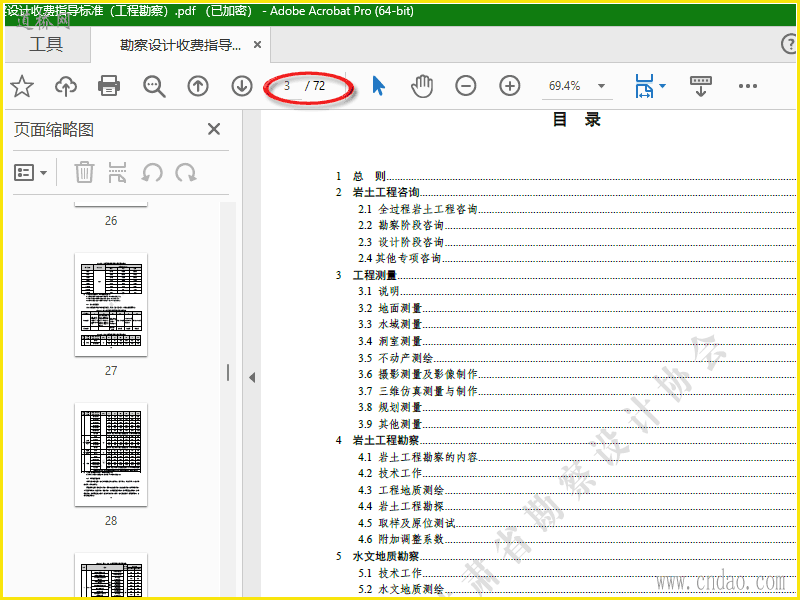800x600 pixels.
Task: Rotate page clockwise
Action: pyautogui.click(x=186, y=173)
